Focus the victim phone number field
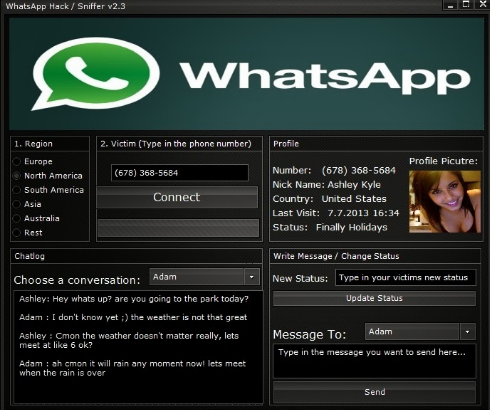 click(180, 173)
